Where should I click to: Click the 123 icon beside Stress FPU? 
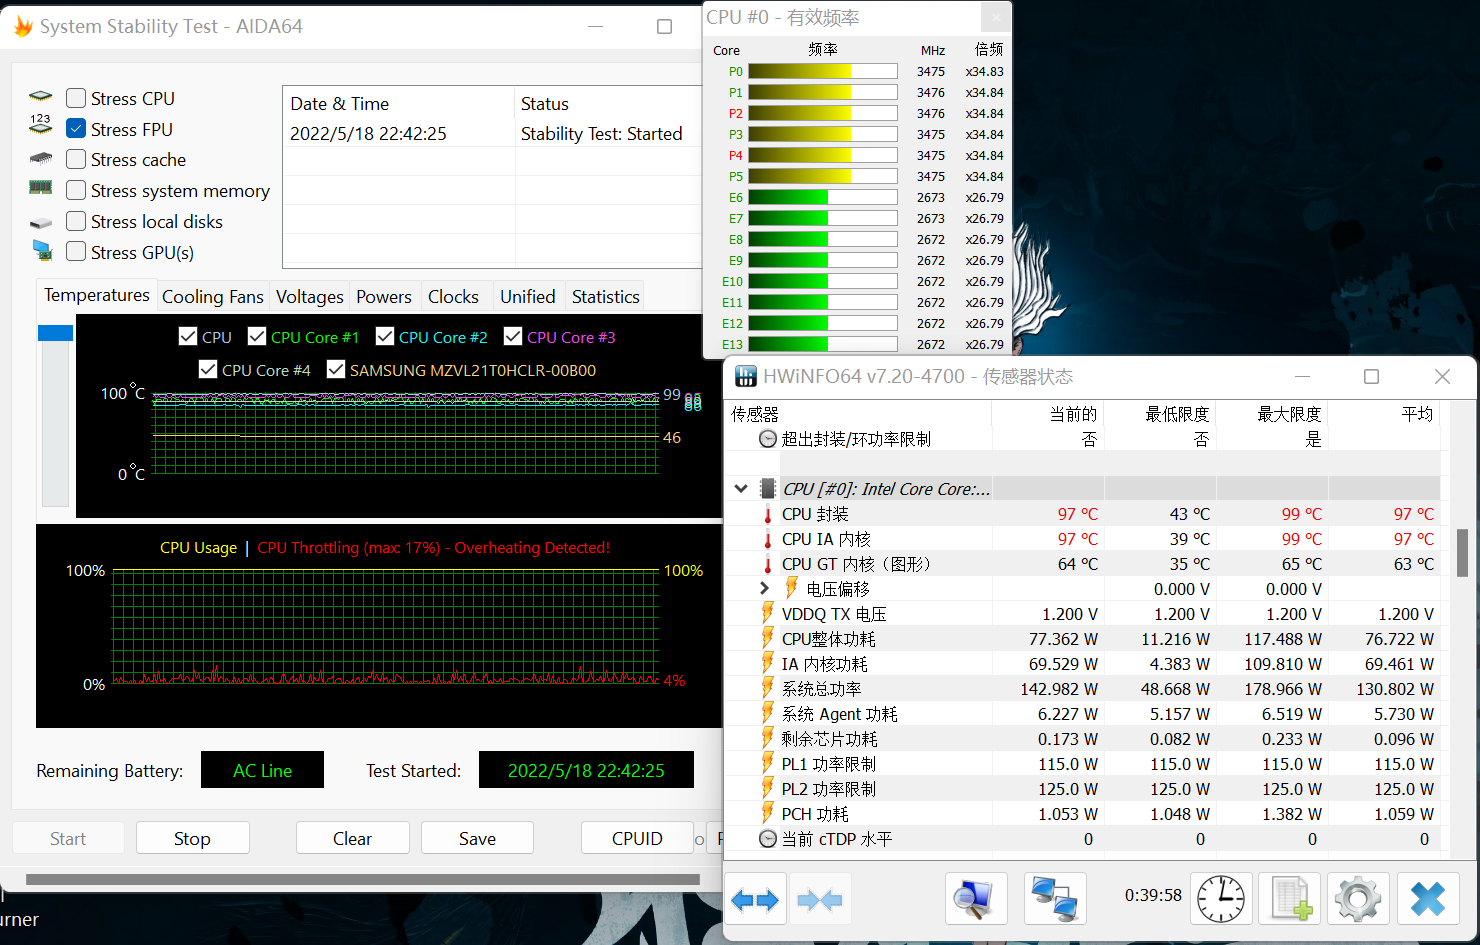[40, 124]
